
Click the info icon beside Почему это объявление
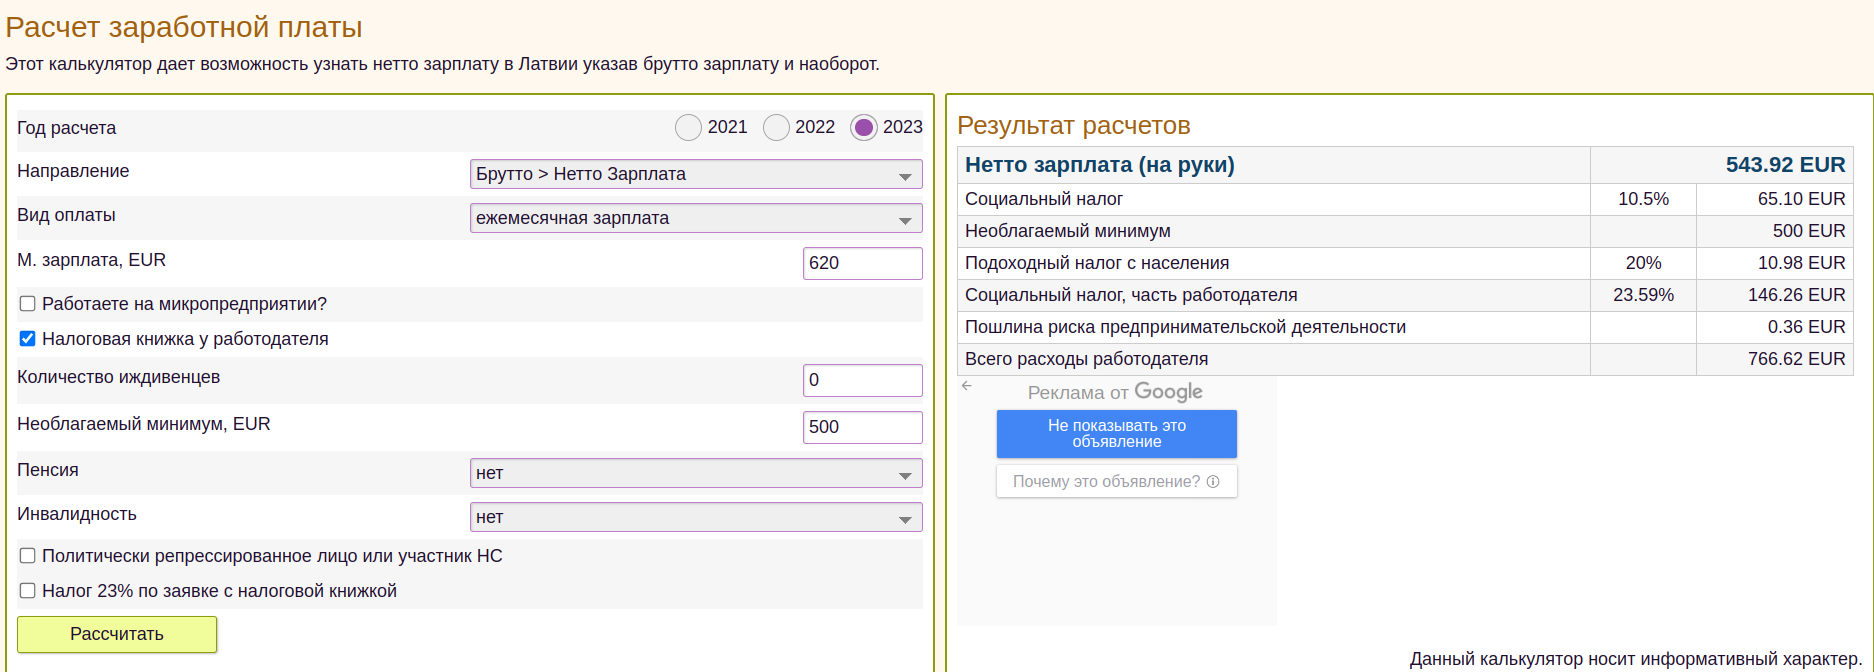coord(1213,481)
